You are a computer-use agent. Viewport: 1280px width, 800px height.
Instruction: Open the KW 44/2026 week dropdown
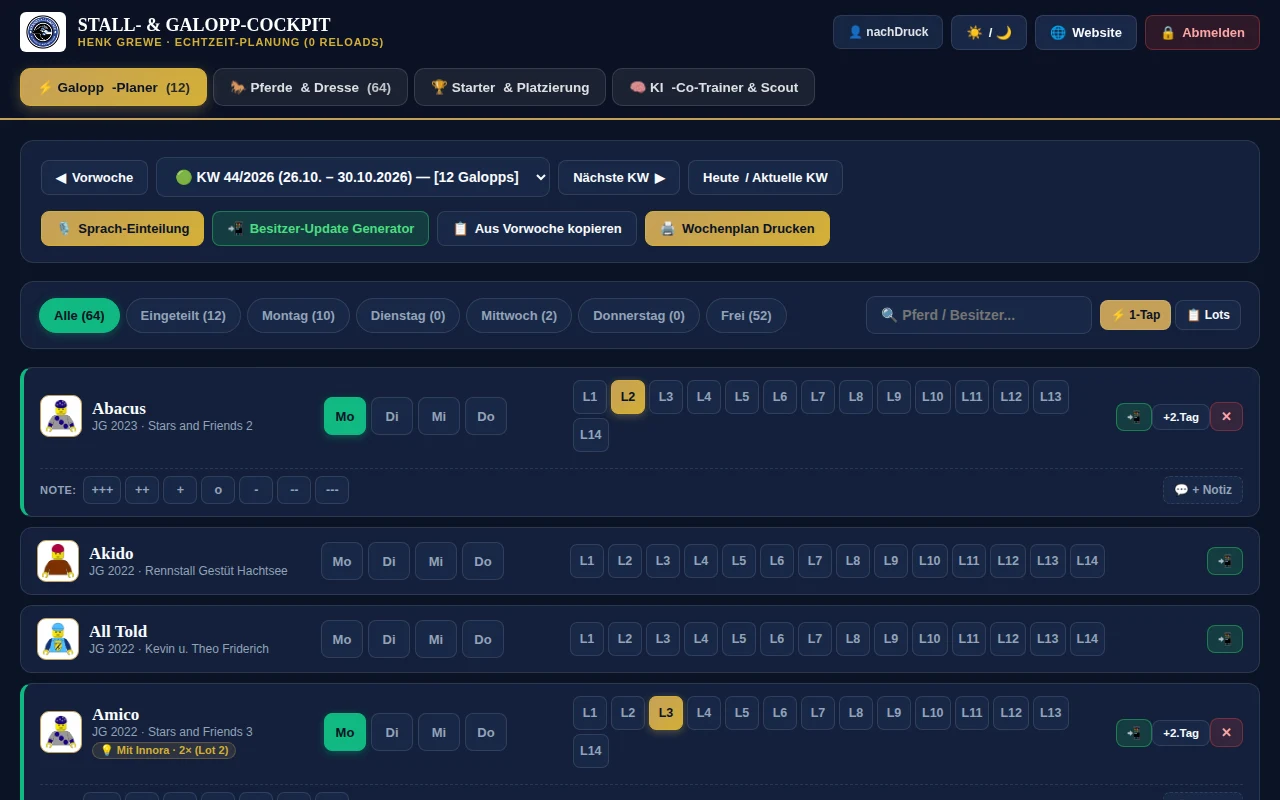[x=353, y=177]
